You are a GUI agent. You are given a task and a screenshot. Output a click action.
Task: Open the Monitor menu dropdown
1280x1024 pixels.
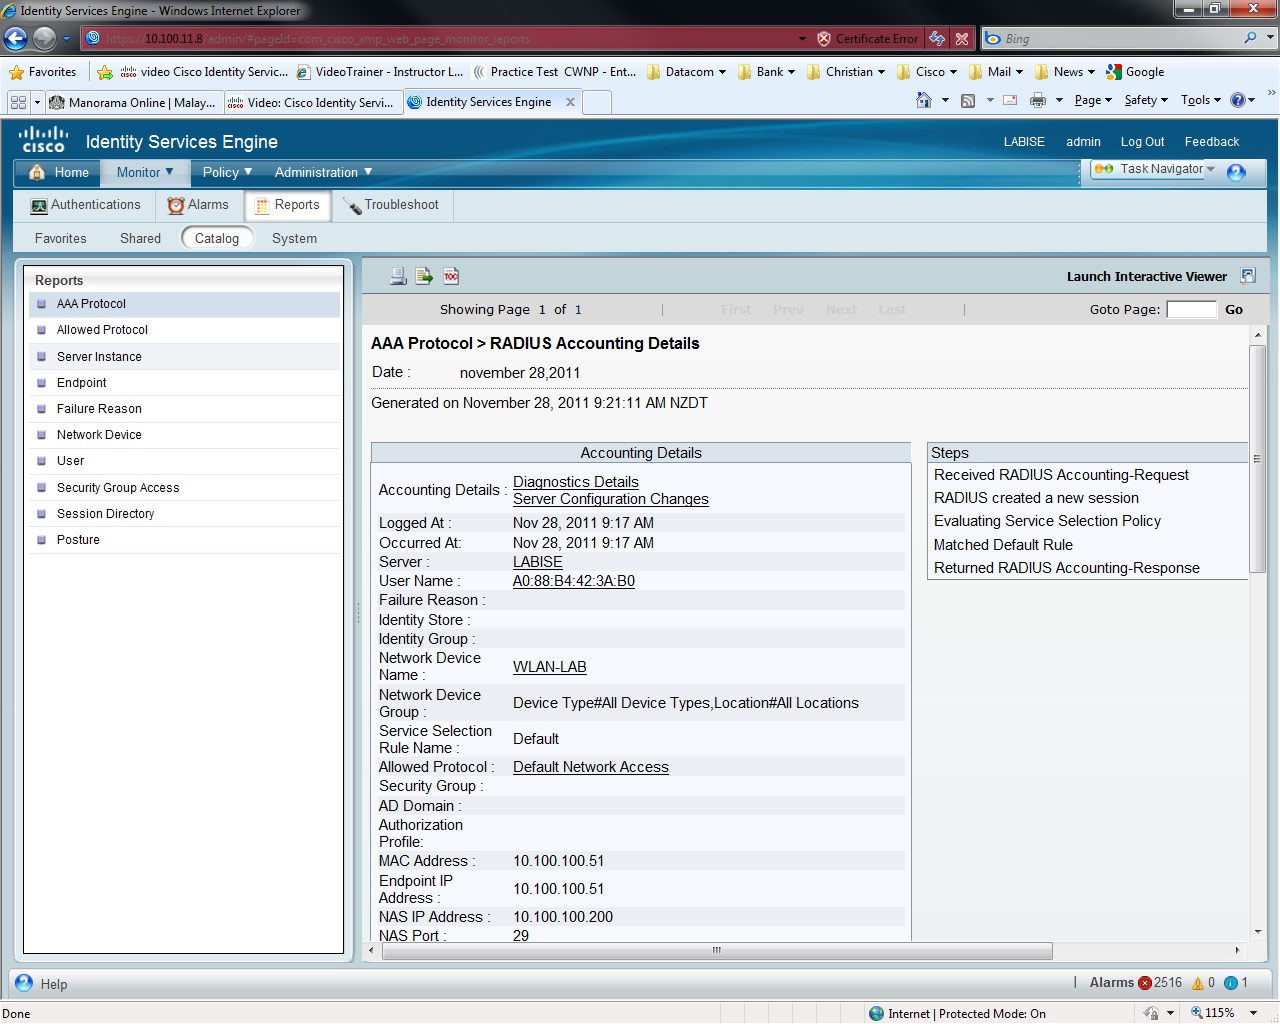pos(145,172)
